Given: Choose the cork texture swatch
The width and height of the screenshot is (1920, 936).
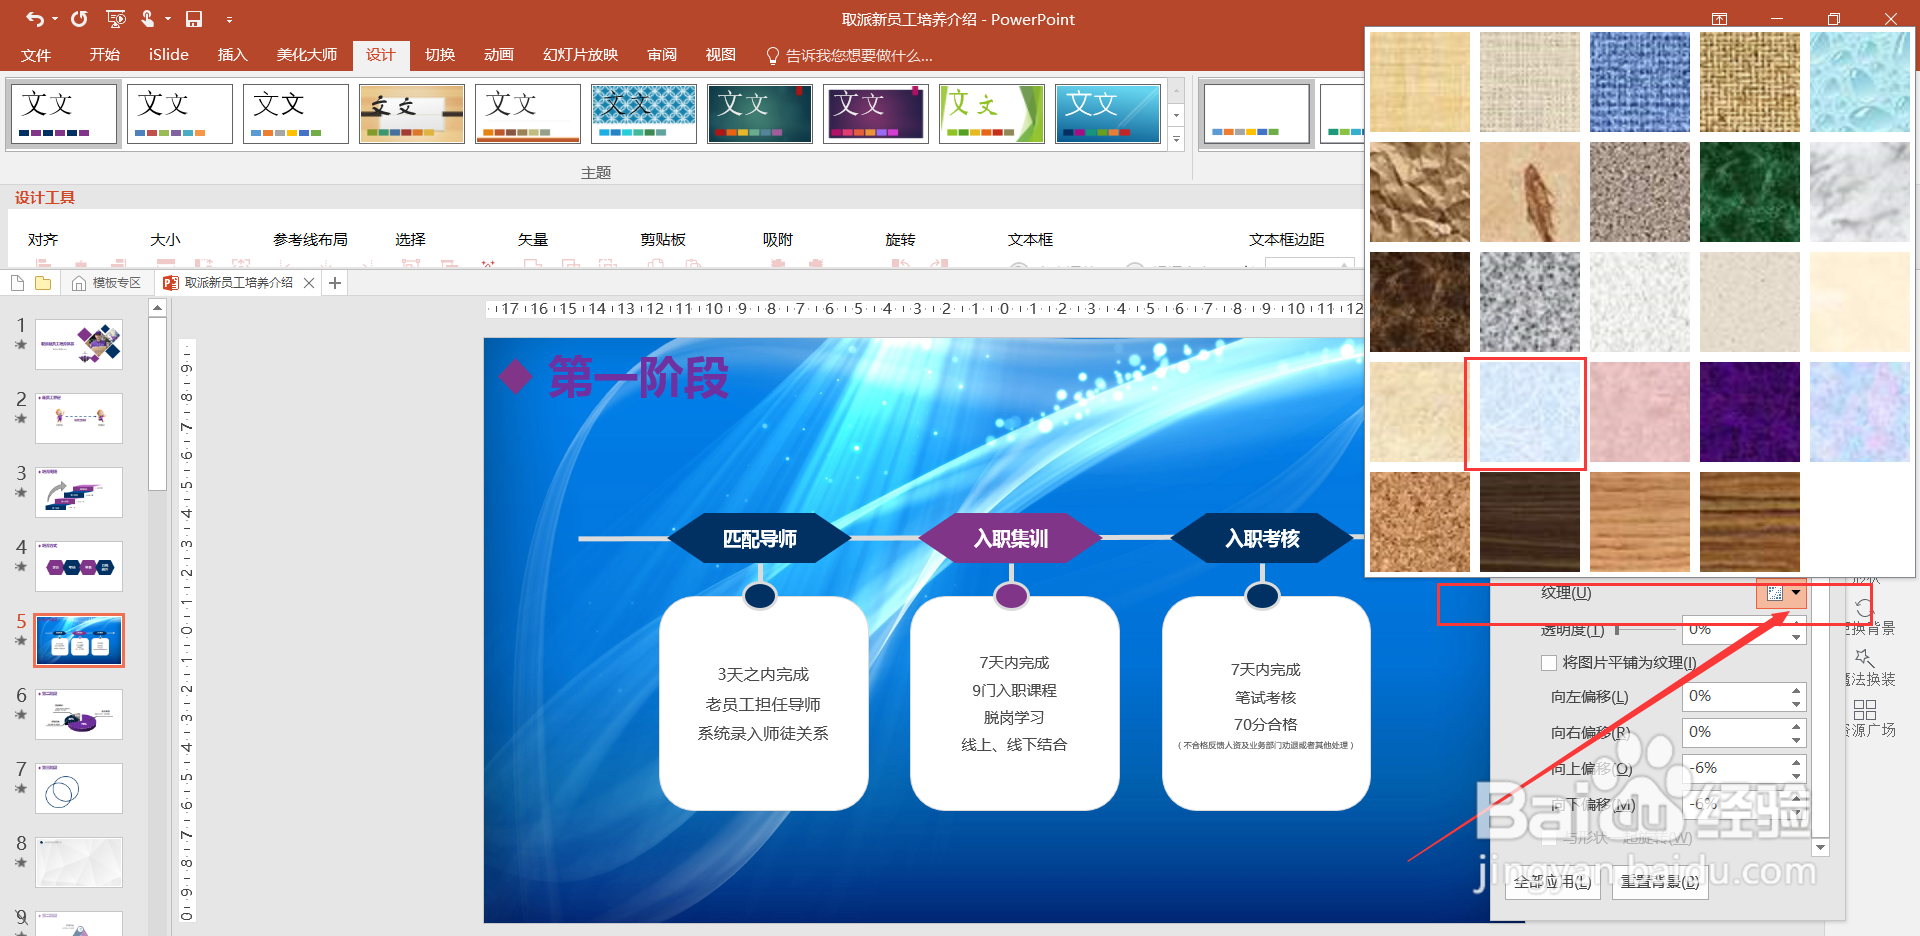Looking at the screenshot, I should (x=1420, y=522).
